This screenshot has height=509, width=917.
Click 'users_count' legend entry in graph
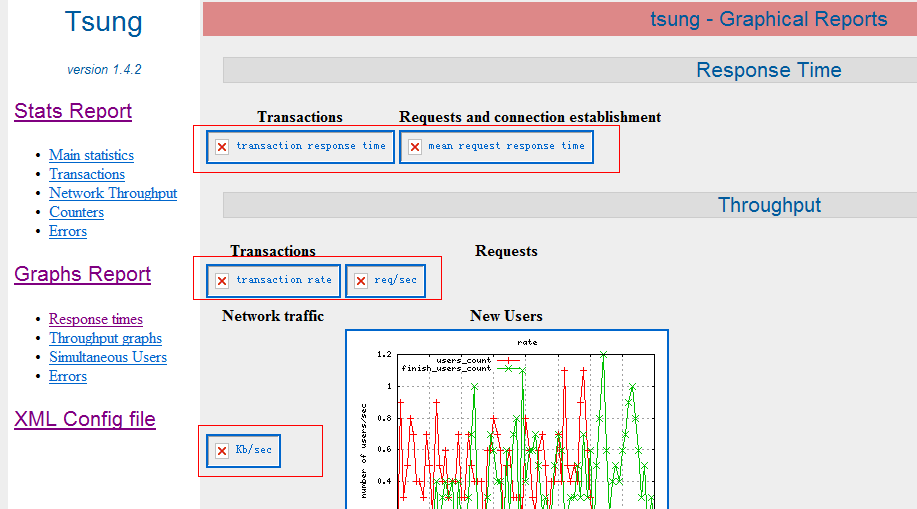click(x=464, y=360)
